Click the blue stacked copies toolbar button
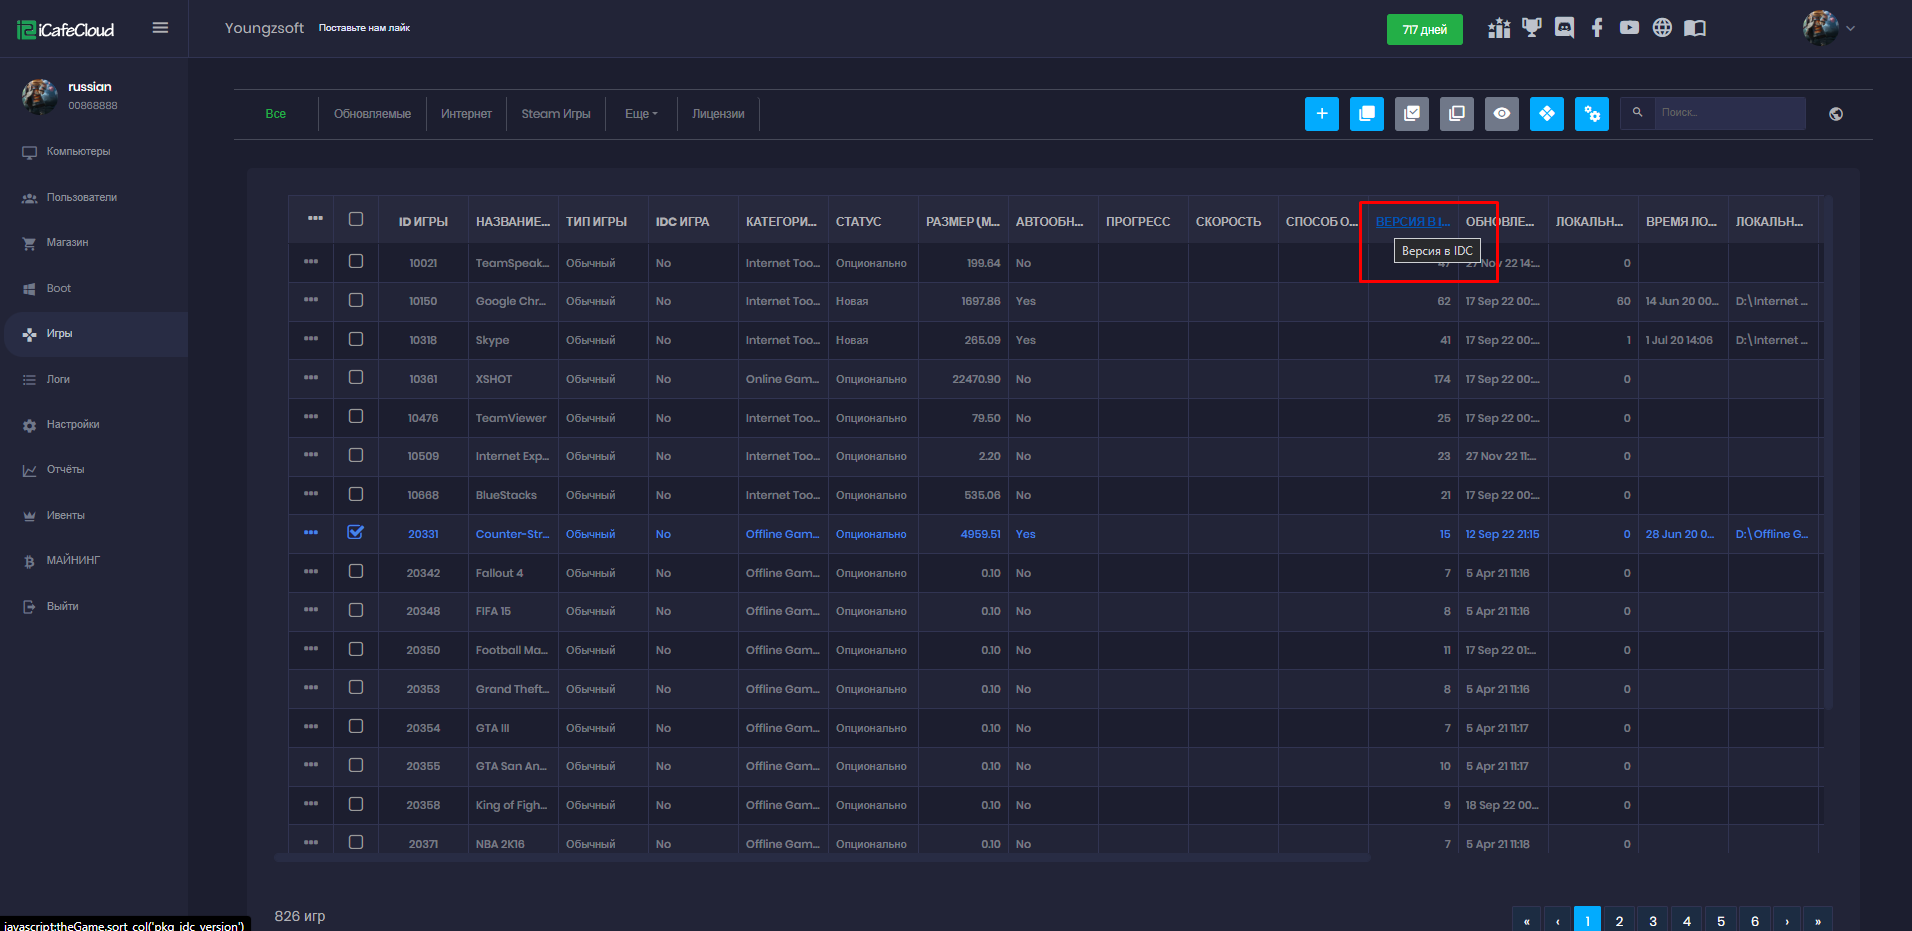Viewport: 1912px width, 931px height. point(1367,114)
